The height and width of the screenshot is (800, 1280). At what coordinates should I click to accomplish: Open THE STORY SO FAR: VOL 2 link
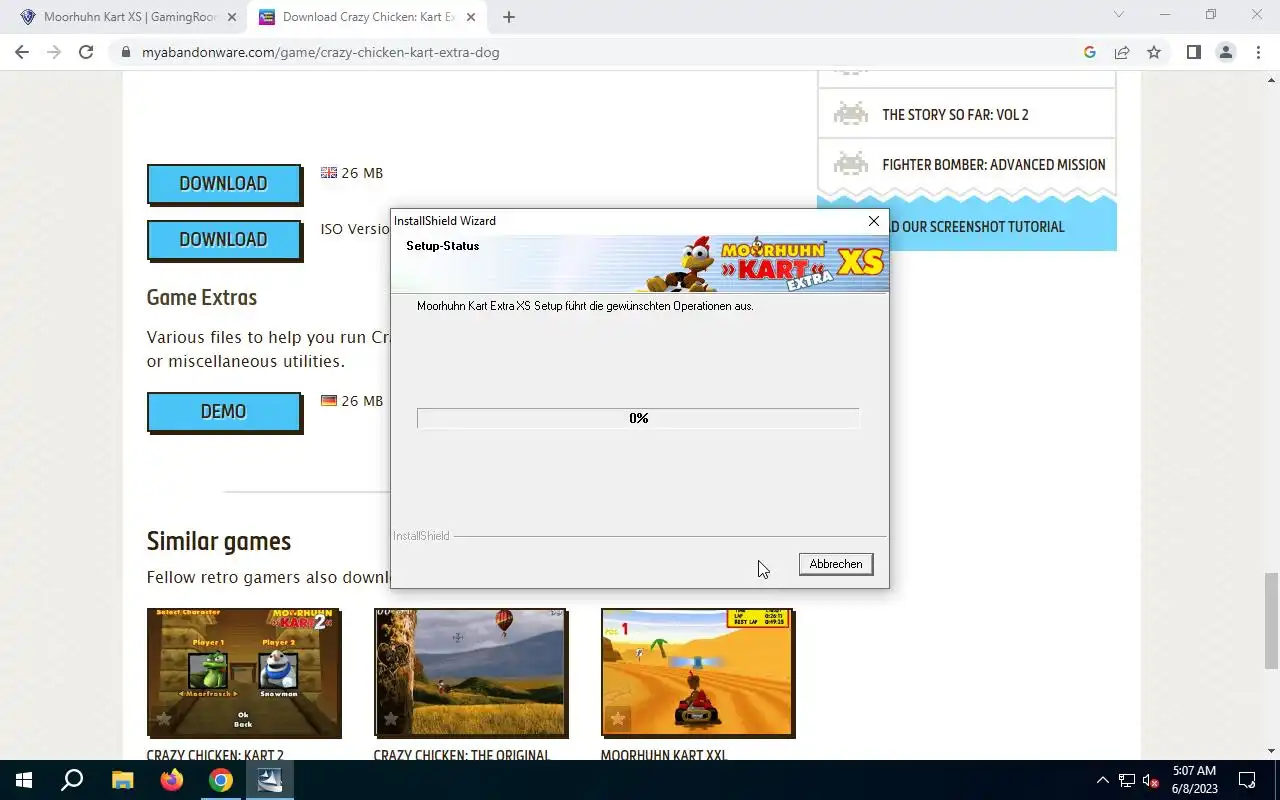[x=955, y=115]
